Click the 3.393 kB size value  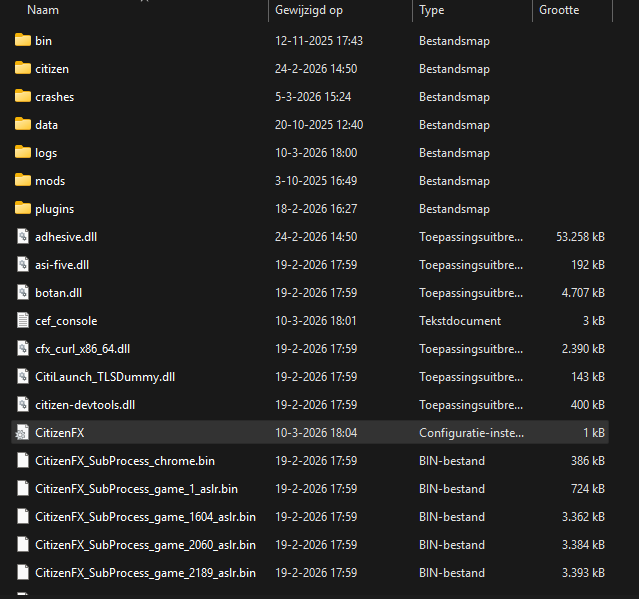[x=583, y=573]
